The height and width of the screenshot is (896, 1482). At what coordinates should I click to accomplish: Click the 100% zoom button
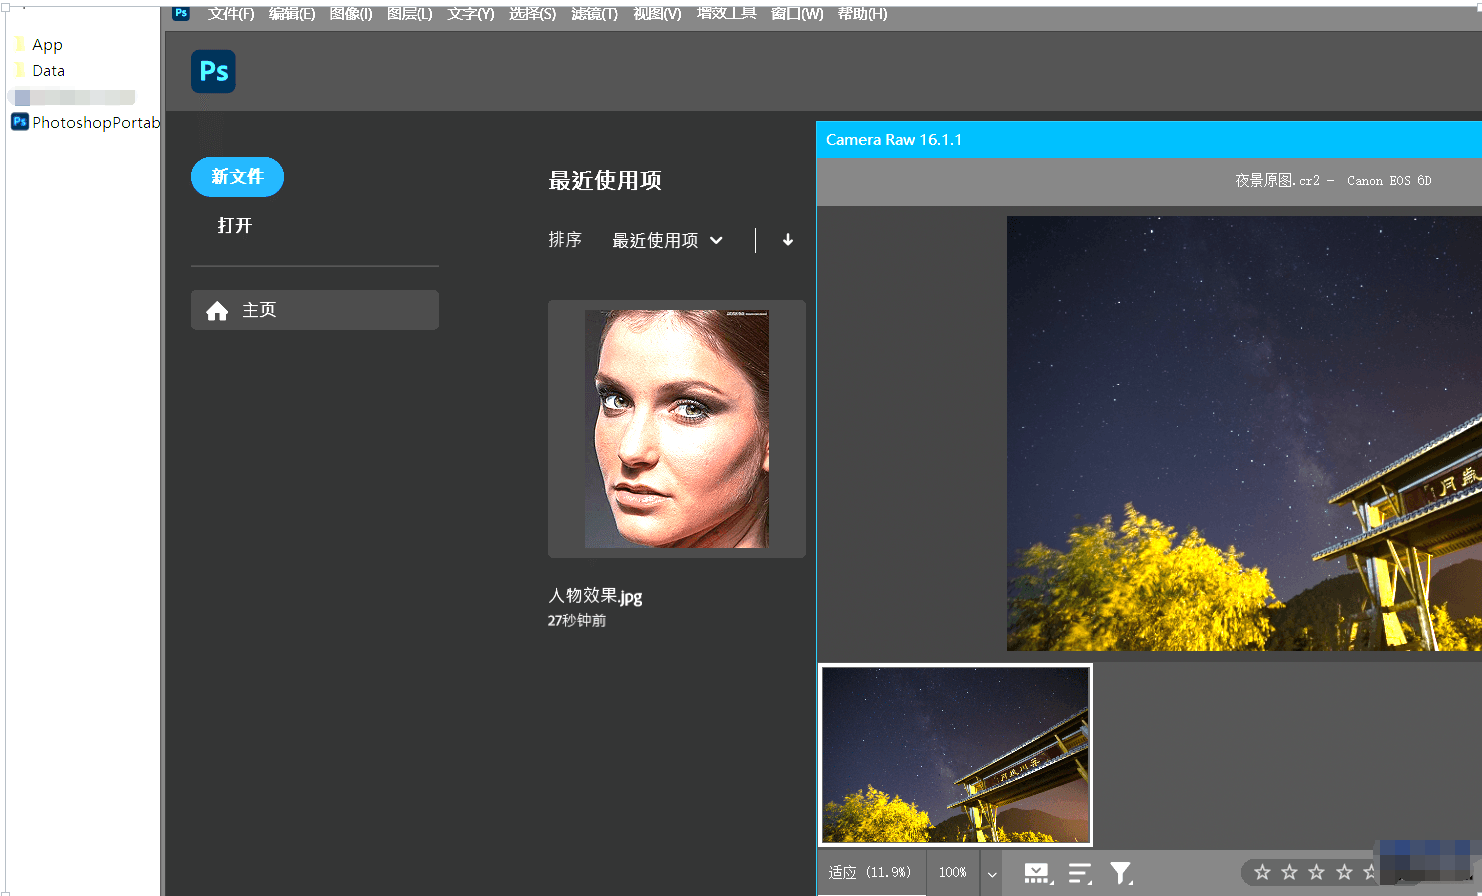(x=953, y=872)
